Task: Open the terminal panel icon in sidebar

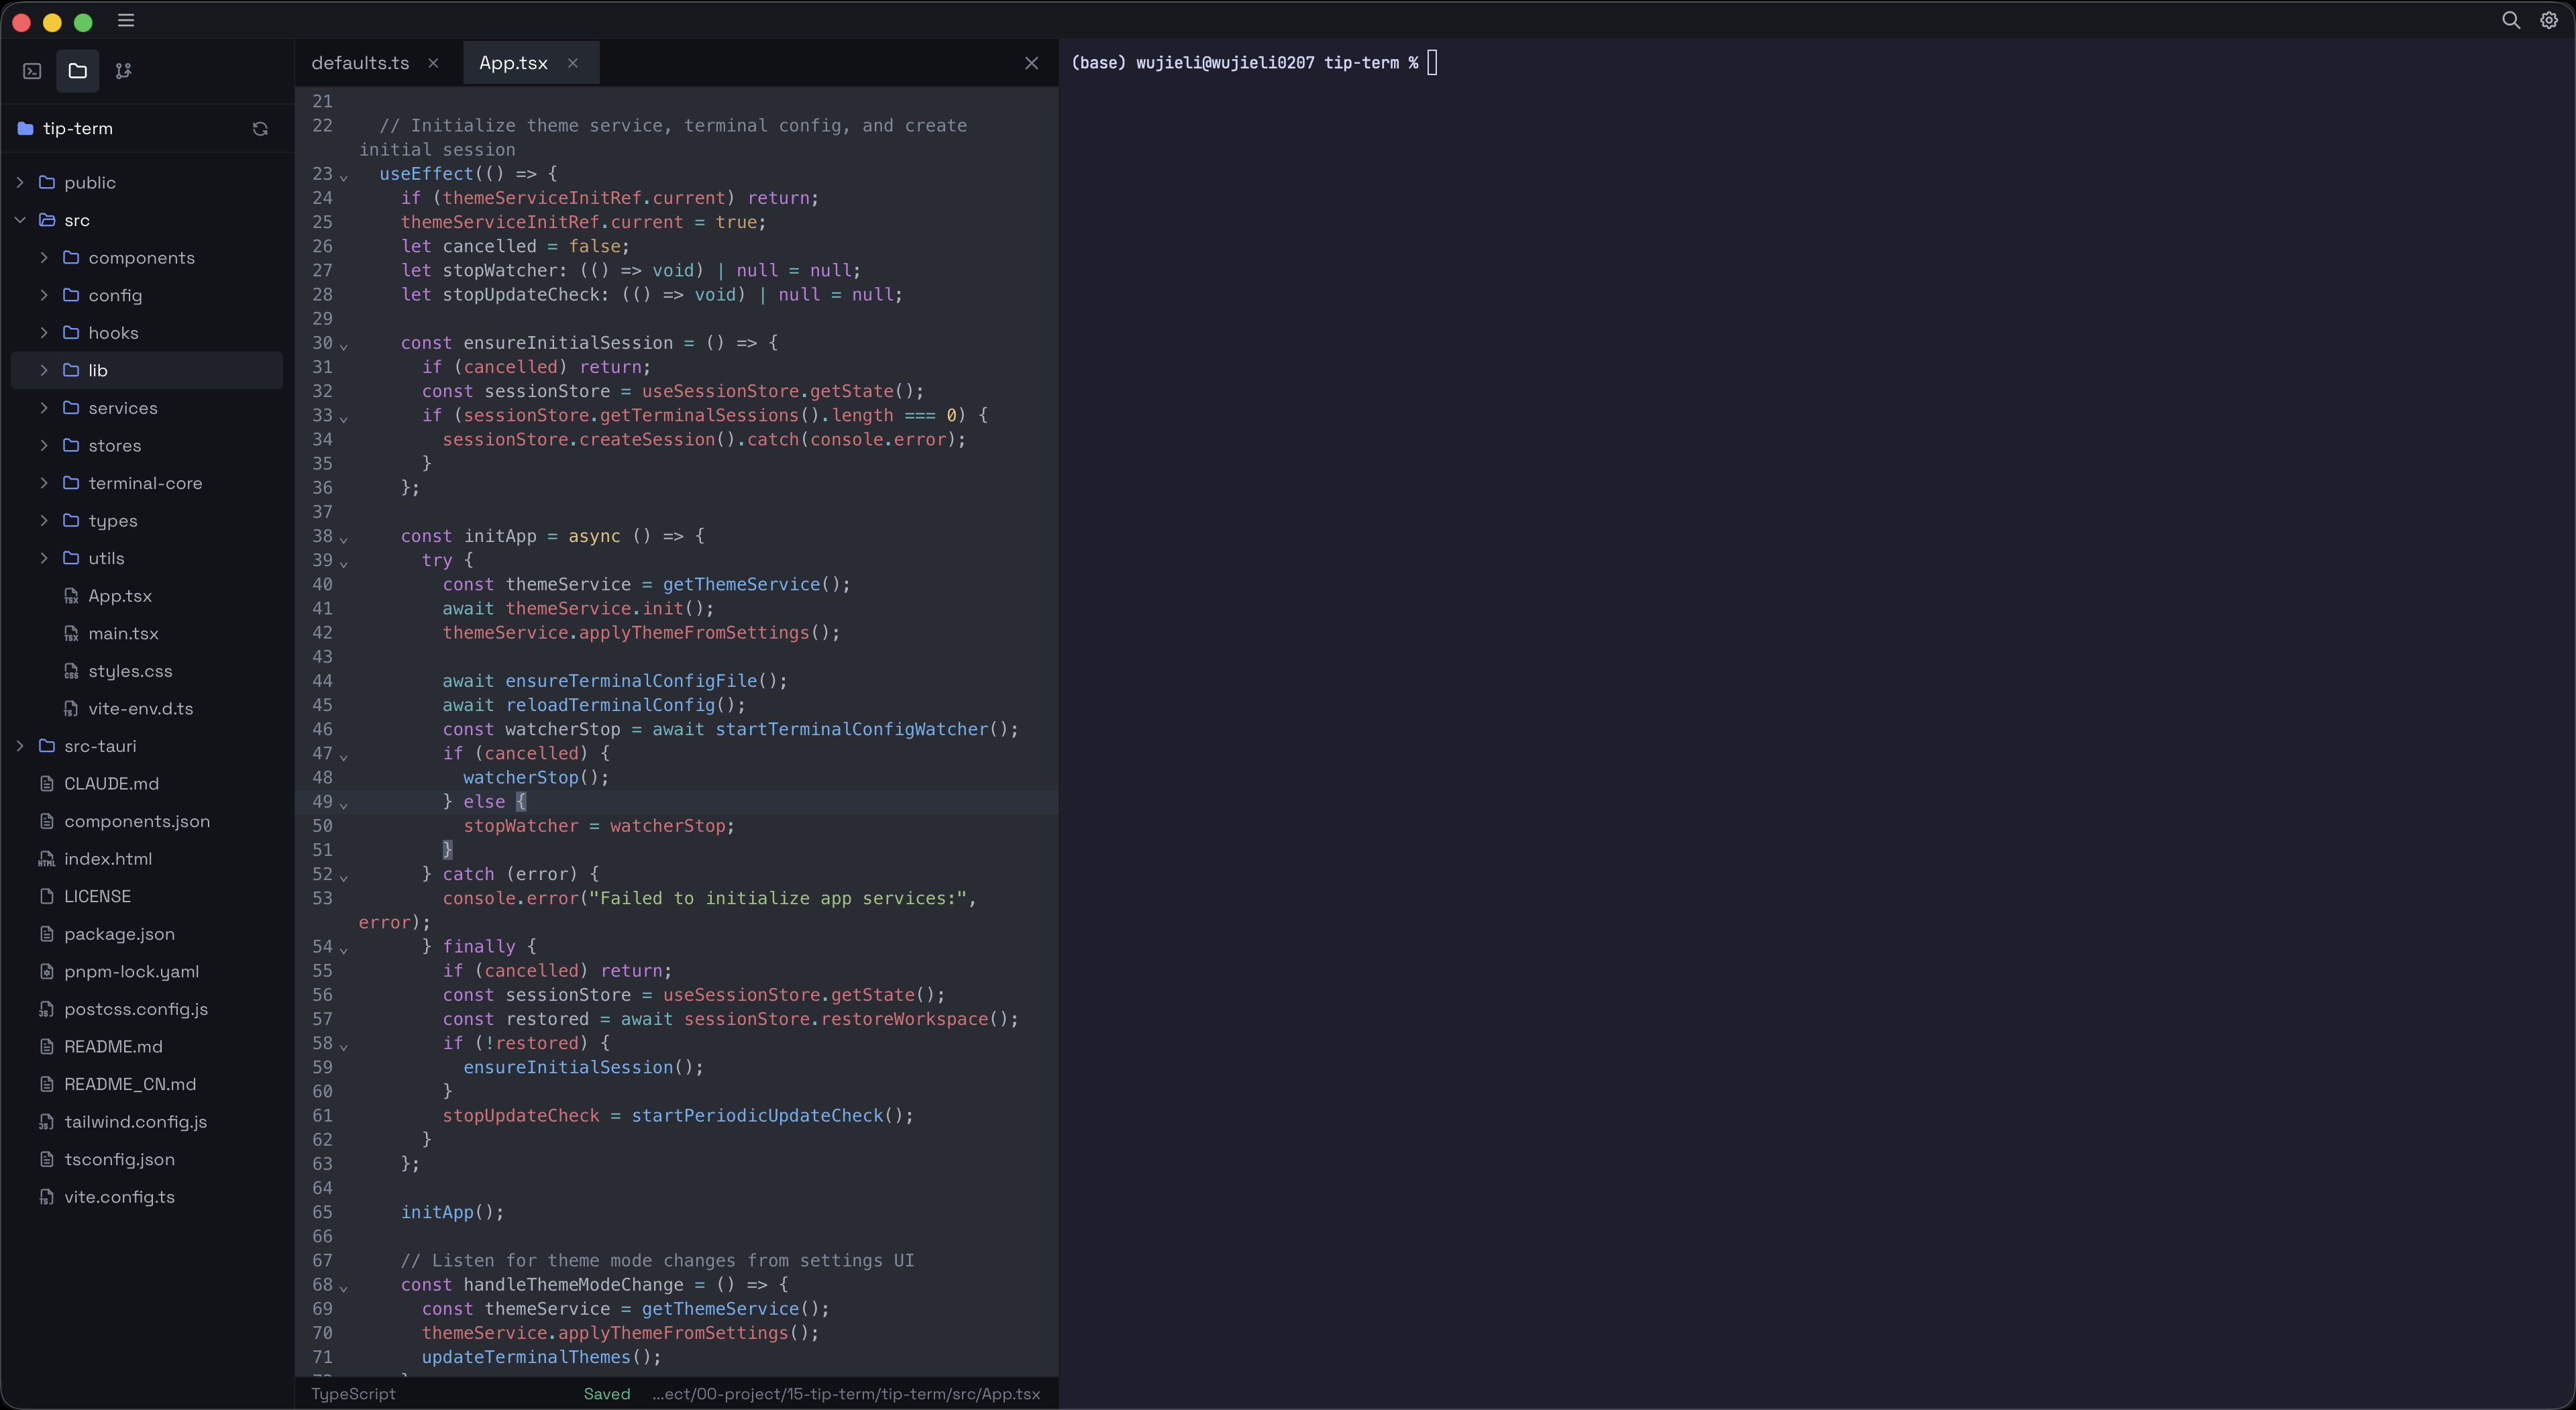Action: 32,71
